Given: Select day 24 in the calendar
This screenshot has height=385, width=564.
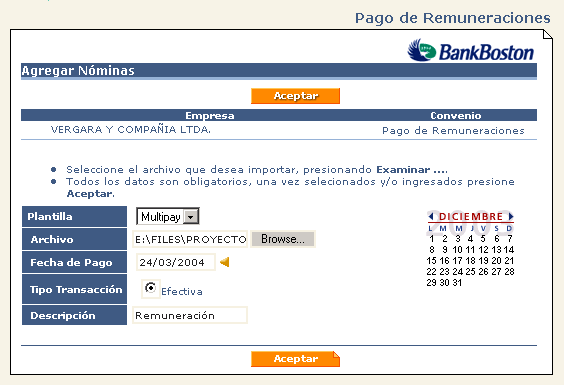Looking at the screenshot, I should pyautogui.click(x=458, y=272).
